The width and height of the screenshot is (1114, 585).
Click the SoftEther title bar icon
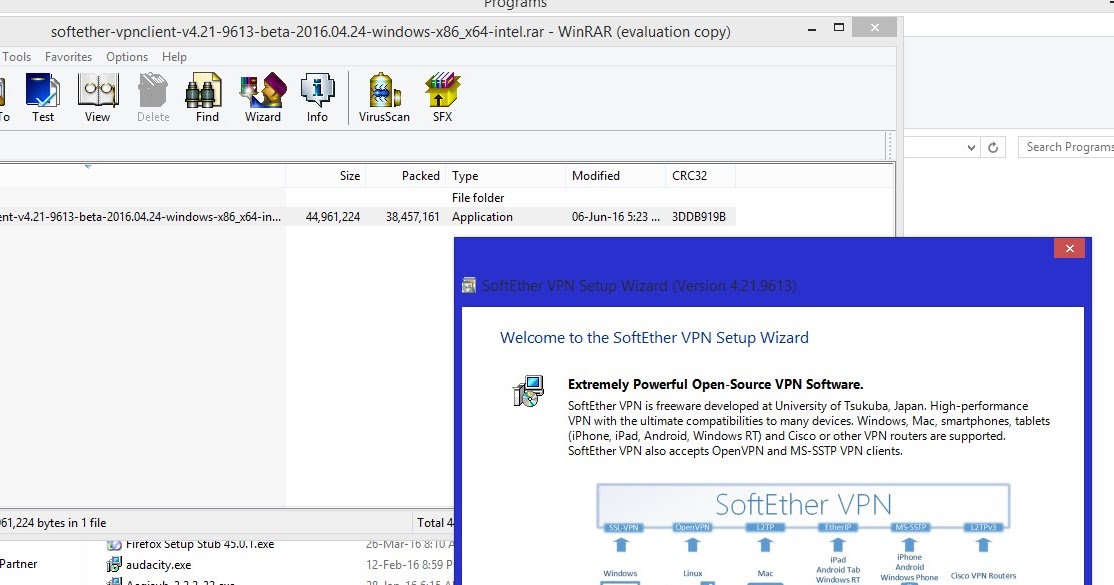(x=469, y=286)
